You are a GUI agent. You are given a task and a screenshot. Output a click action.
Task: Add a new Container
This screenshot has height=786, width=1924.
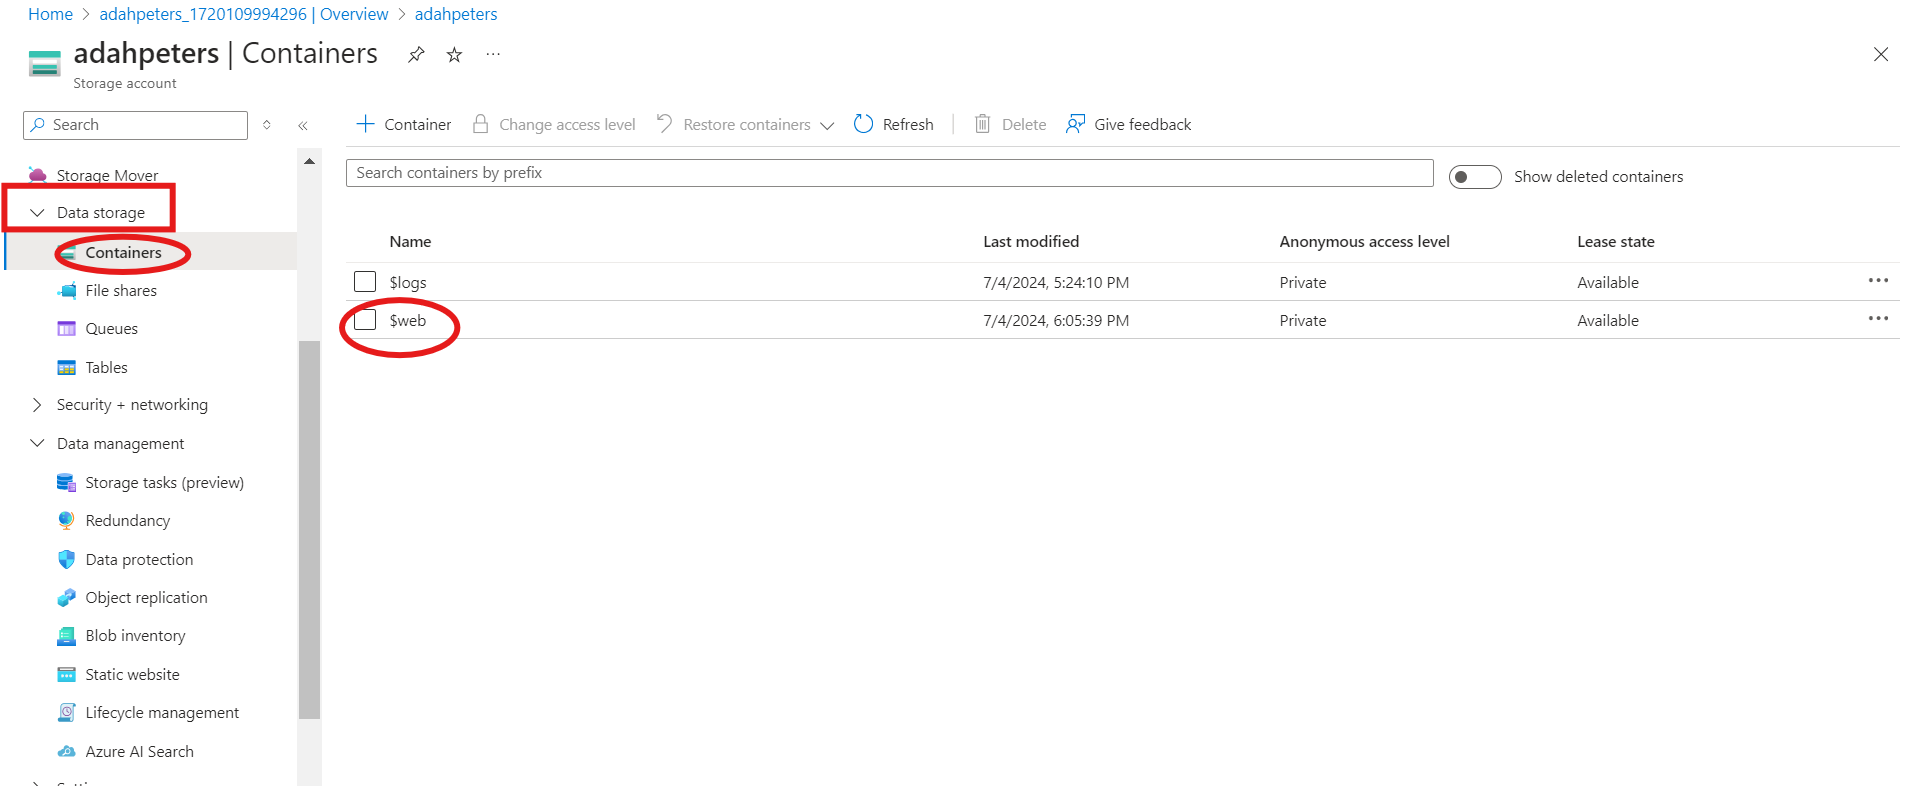(x=404, y=124)
